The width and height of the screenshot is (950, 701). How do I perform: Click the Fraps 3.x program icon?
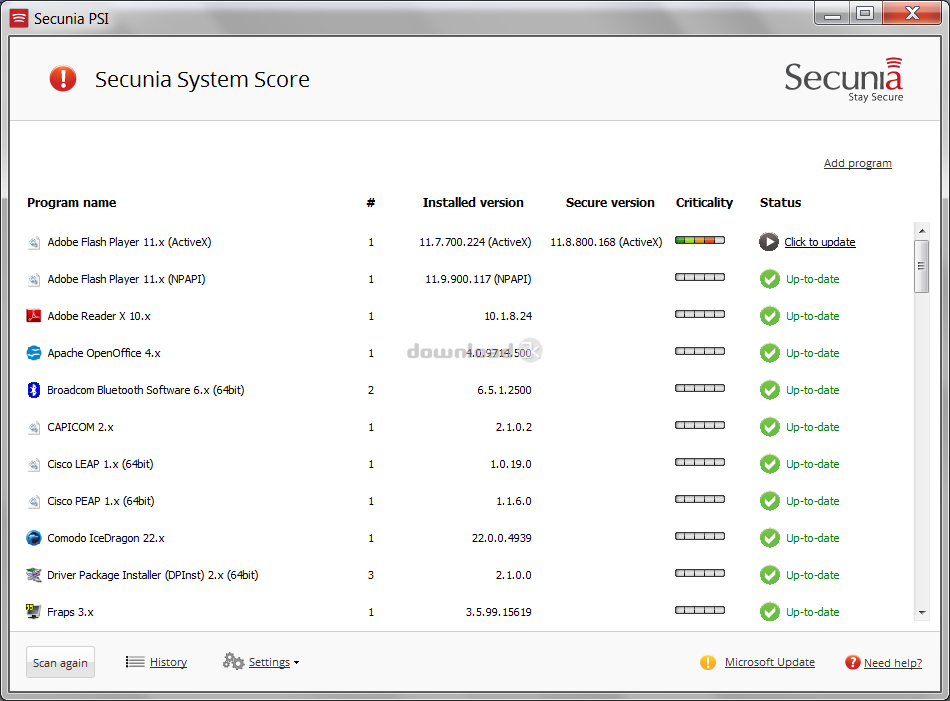click(34, 612)
